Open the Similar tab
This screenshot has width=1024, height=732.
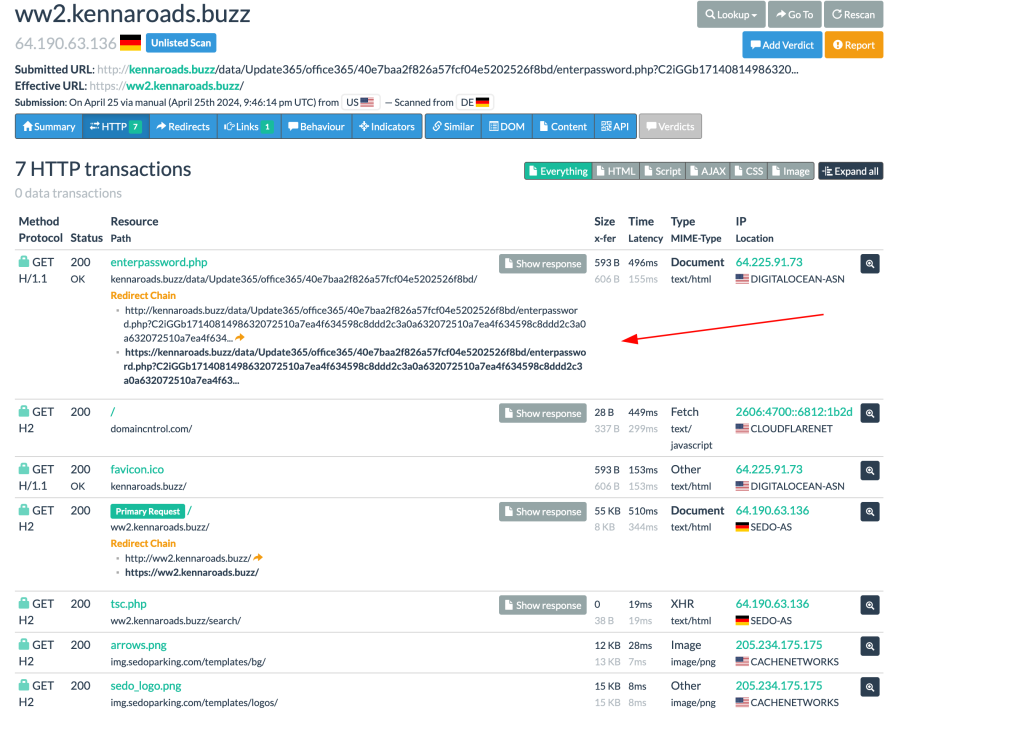point(453,127)
